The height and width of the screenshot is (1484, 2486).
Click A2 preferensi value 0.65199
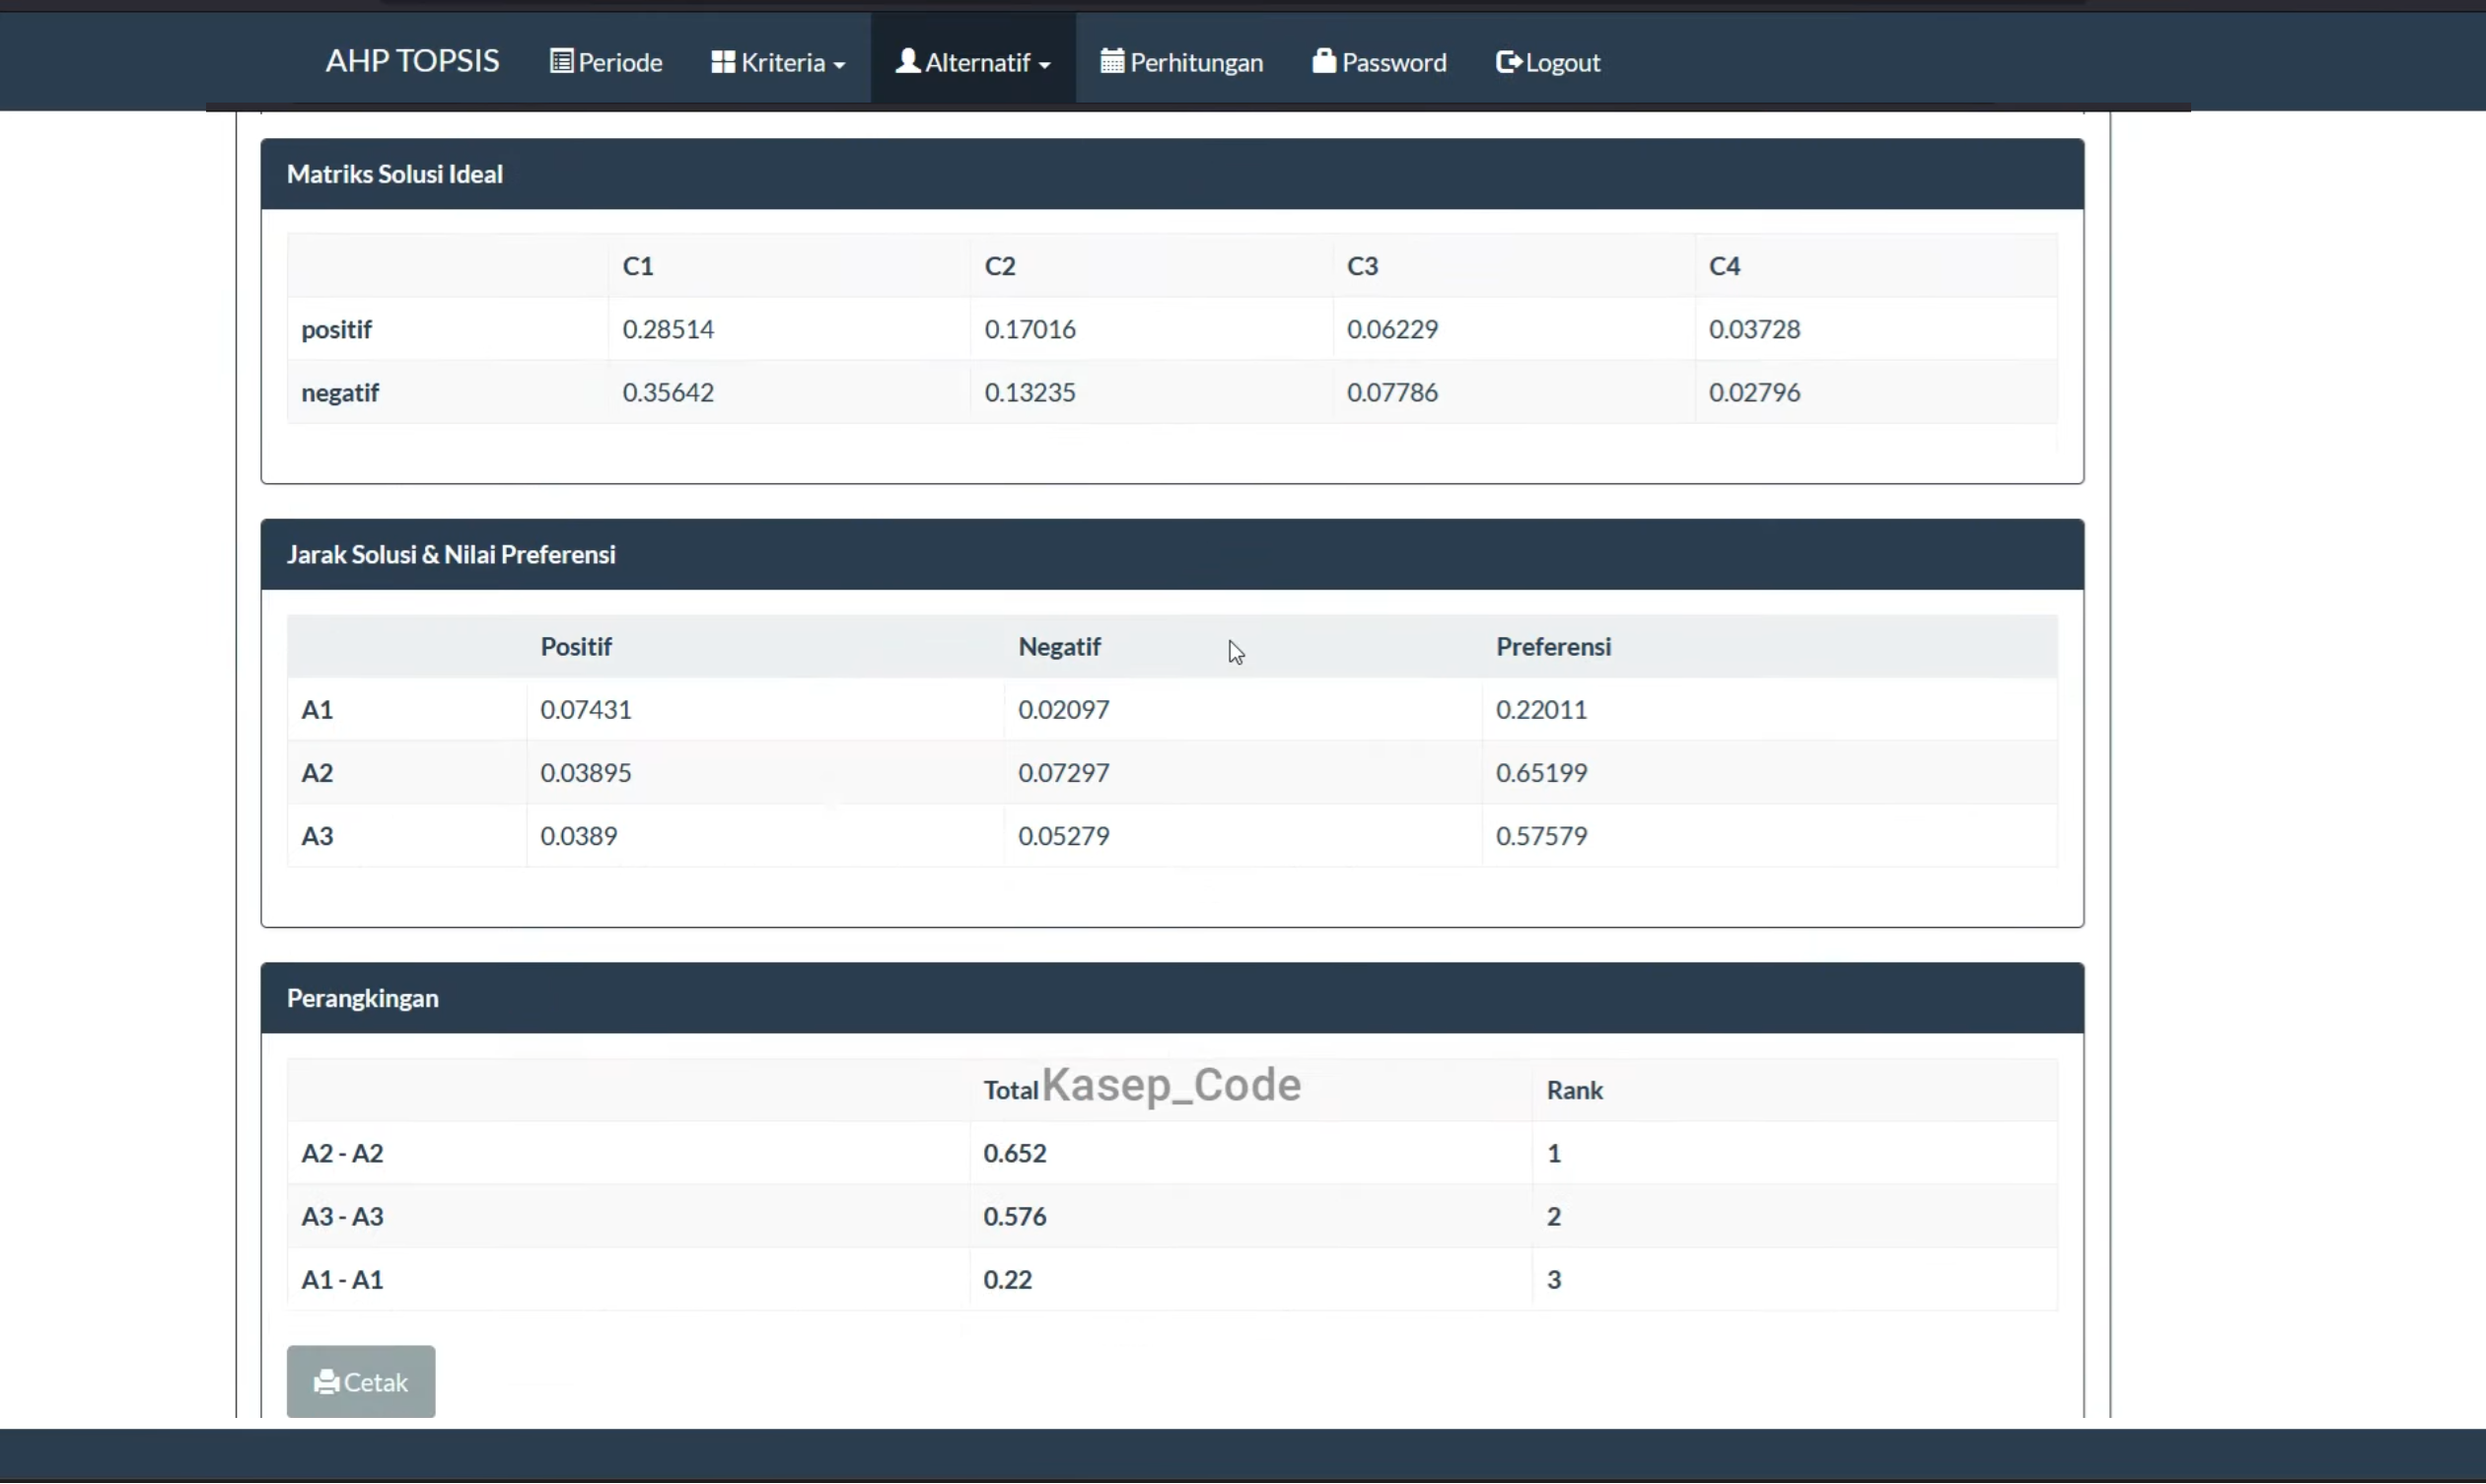click(x=1541, y=772)
